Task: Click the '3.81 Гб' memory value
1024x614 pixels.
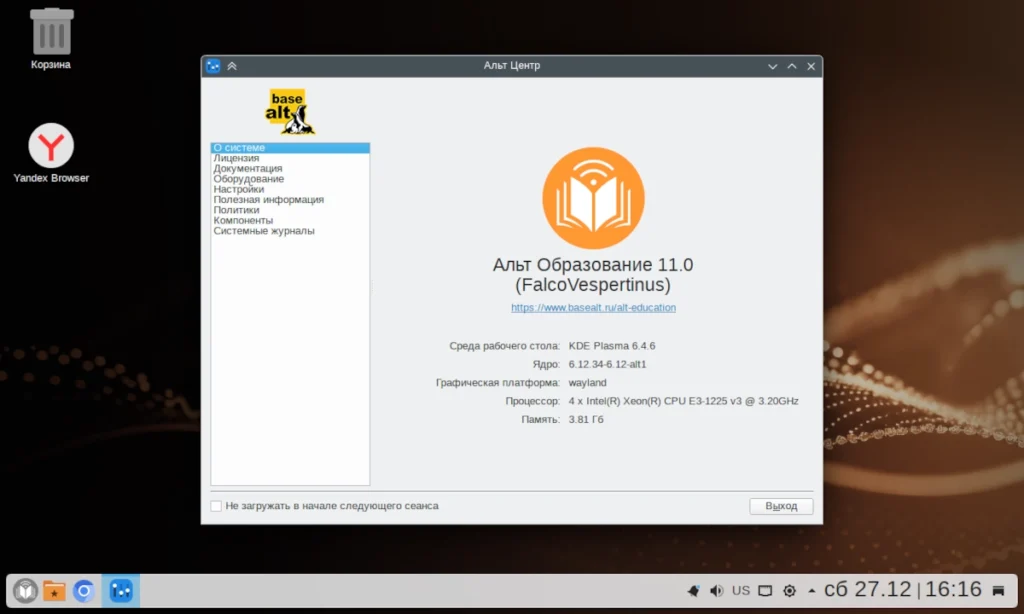Action: (x=586, y=419)
